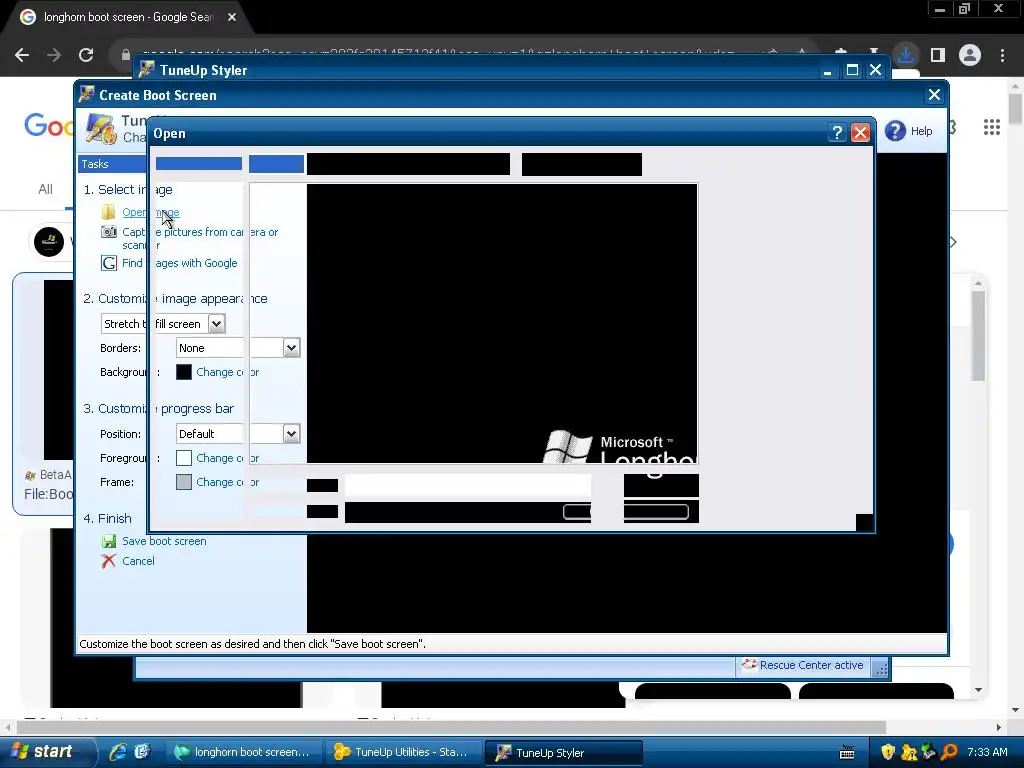Screen dimensions: 1024x768
Task: Open the Google apps grid icon
Action: tap(991, 127)
